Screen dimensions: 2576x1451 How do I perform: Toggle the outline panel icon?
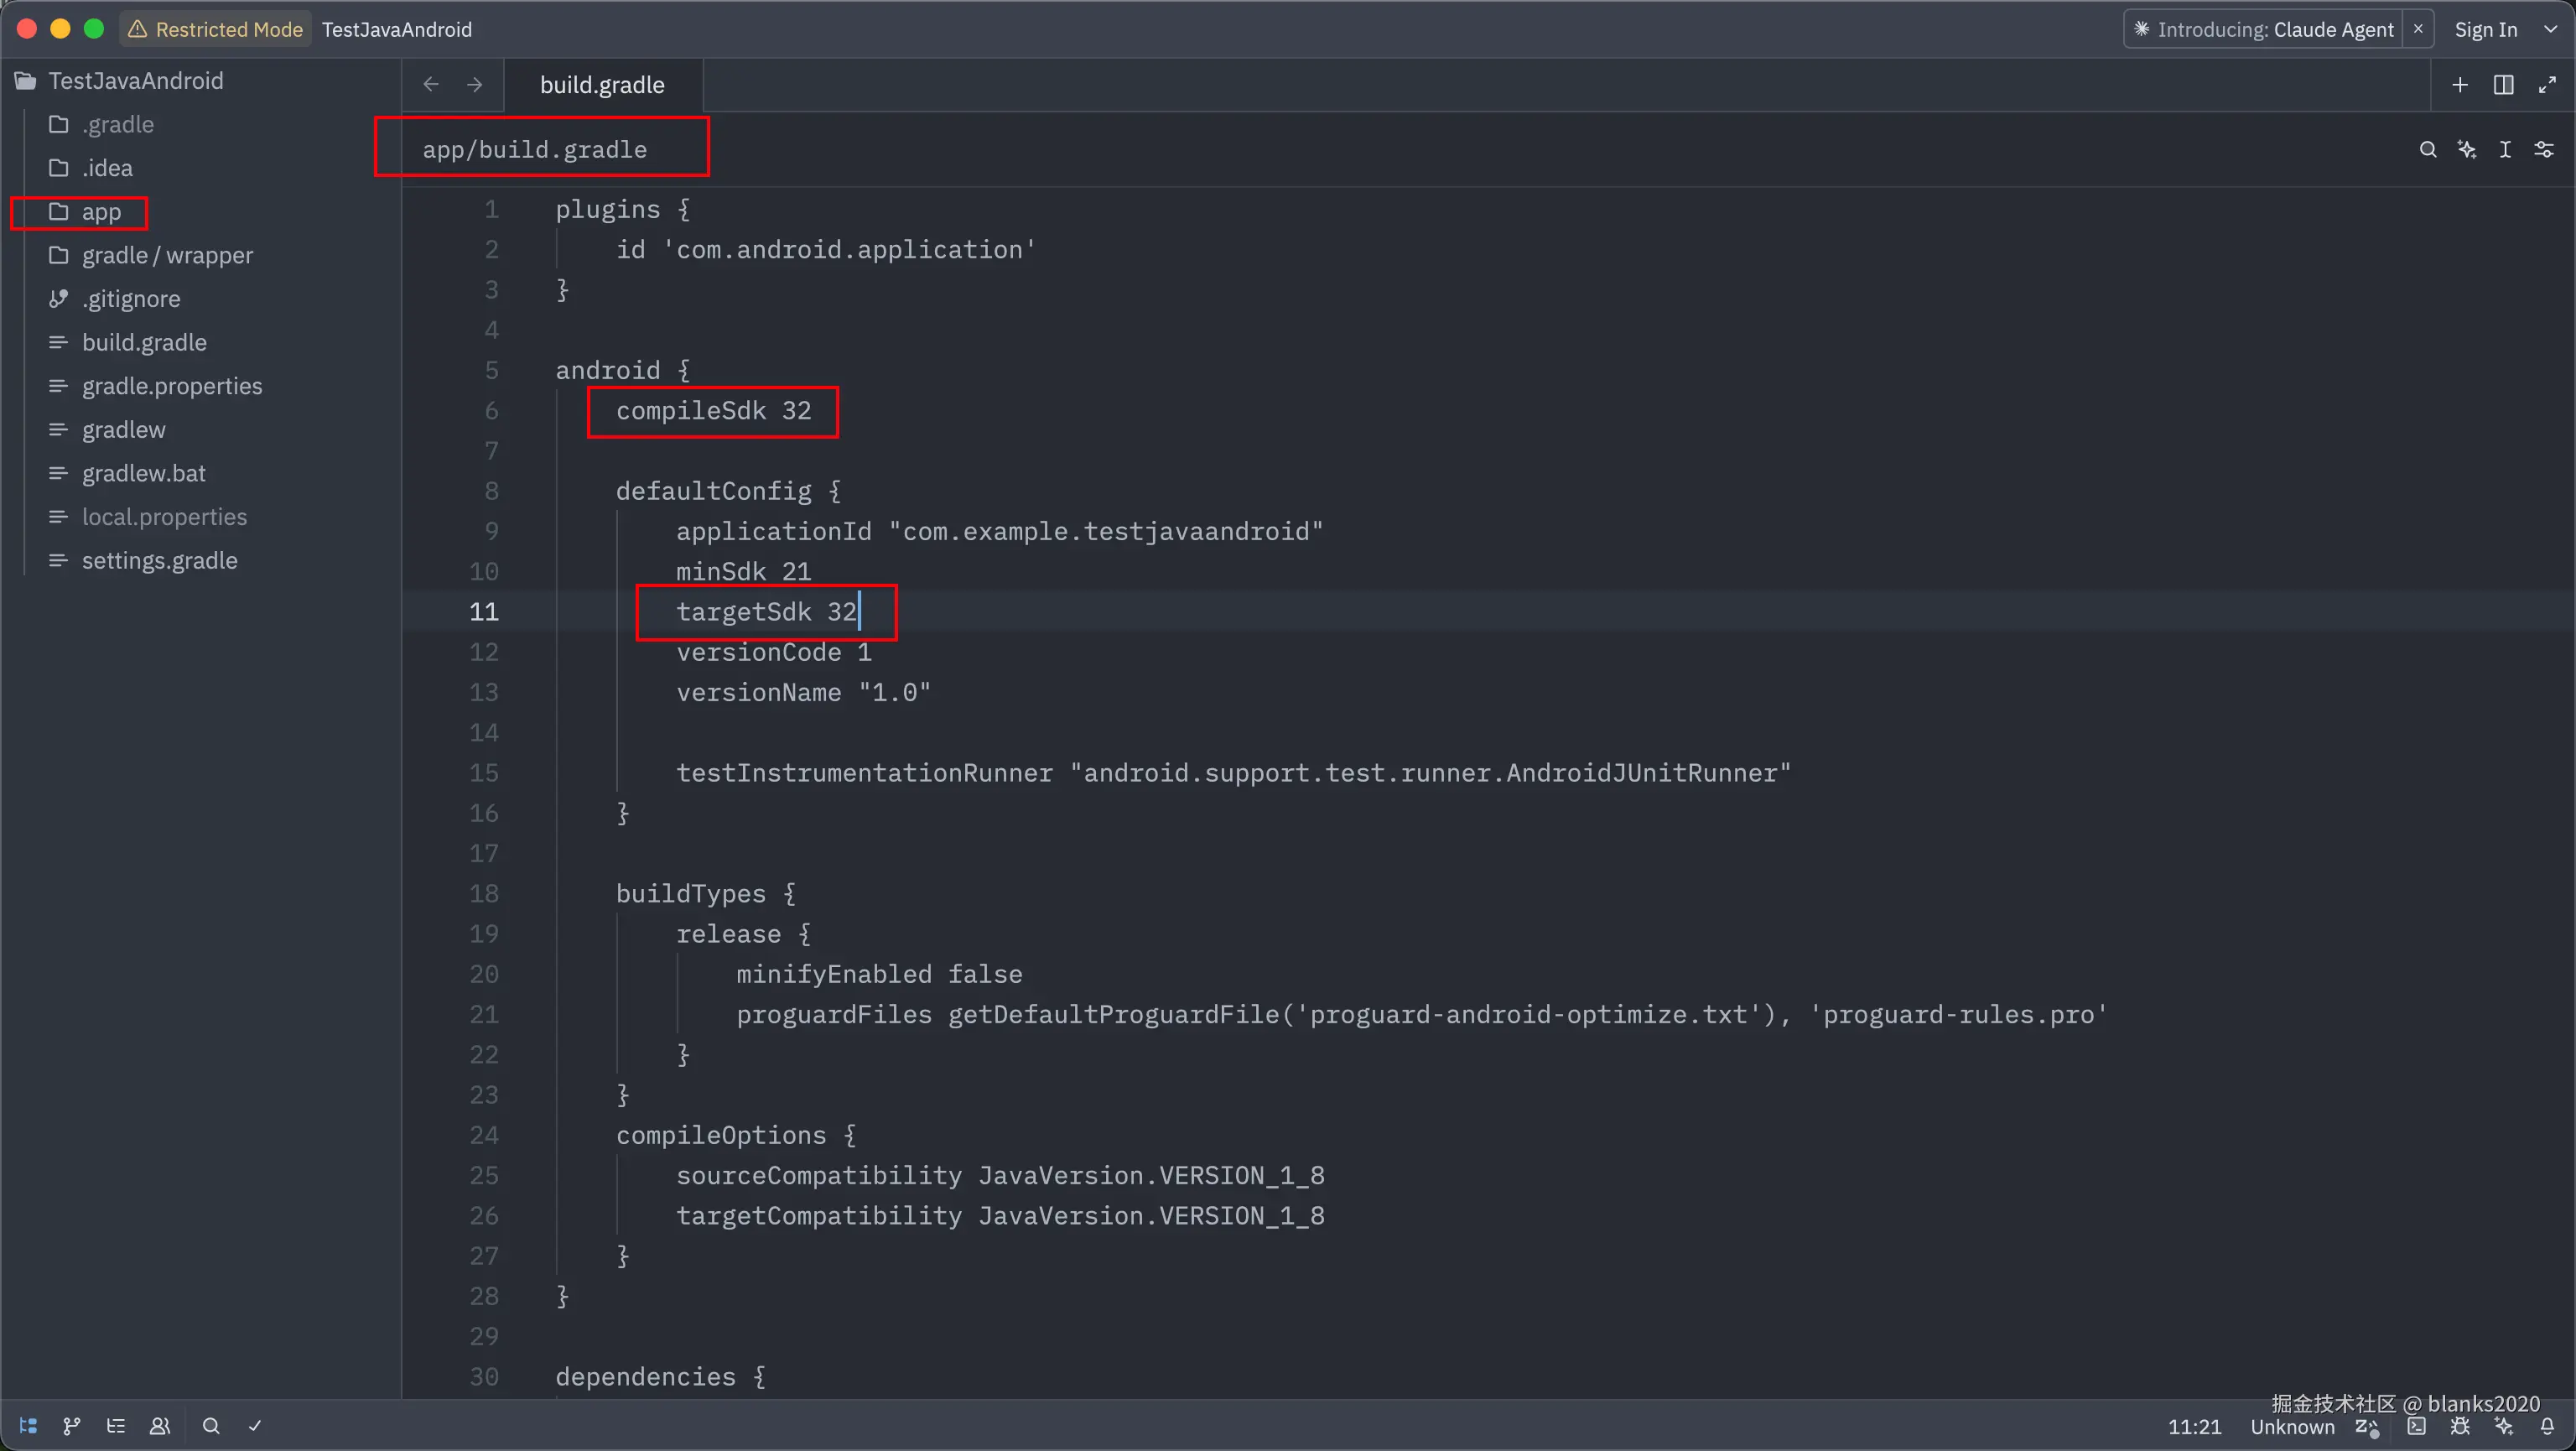tap(116, 1426)
